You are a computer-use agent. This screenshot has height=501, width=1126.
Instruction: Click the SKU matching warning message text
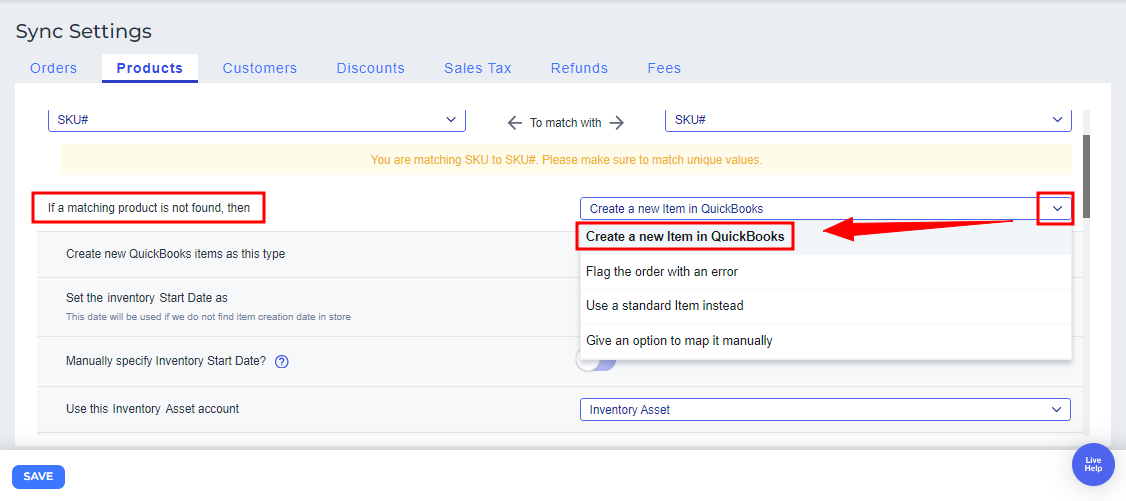pos(566,160)
